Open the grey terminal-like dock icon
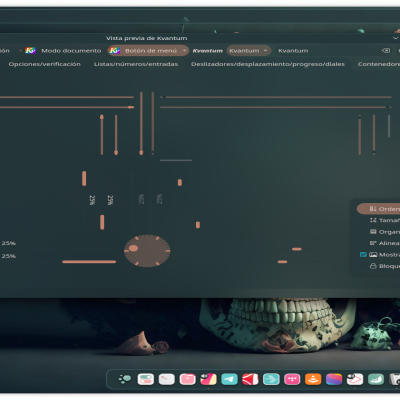This screenshot has height=400, width=400. (x=167, y=379)
